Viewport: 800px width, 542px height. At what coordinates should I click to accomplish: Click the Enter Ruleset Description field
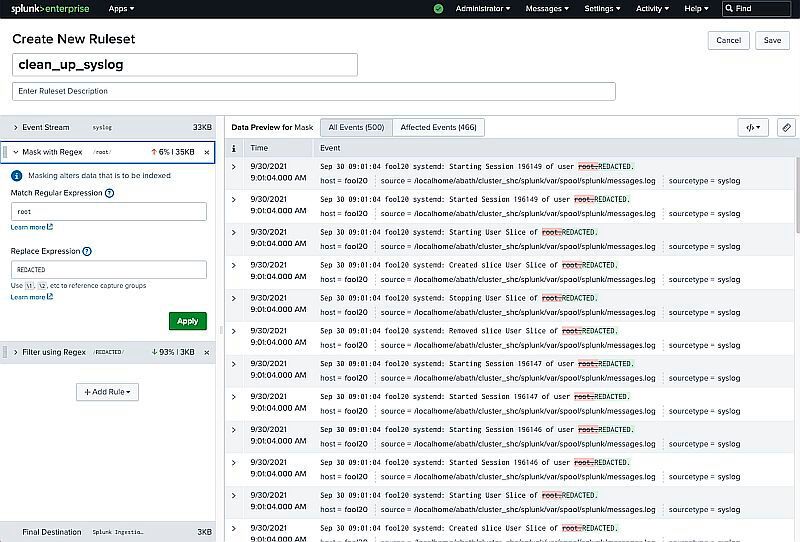[x=314, y=91]
